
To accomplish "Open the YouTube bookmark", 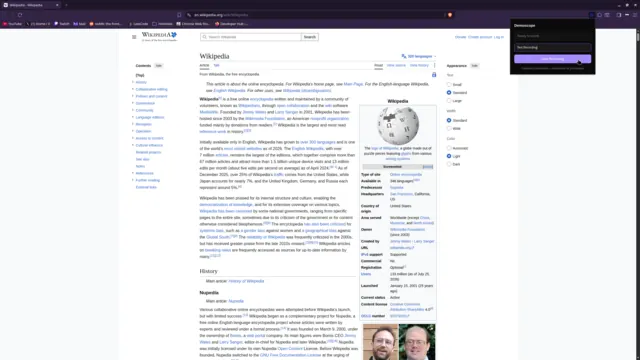I will pyautogui.click(x=12, y=24).
